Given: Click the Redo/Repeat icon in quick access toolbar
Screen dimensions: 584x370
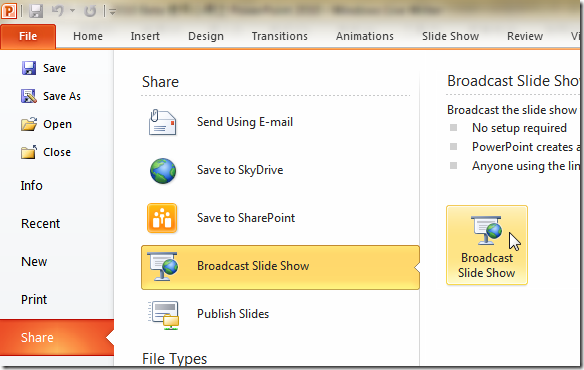Looking at the screenshot, I should (90, 11).
